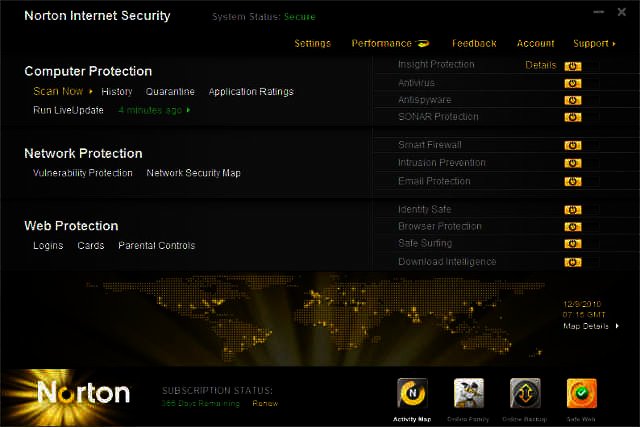Expand the Support menu arrow
Image resolution: width=640 pixels, height=427 pixels.
click(614, 44)
